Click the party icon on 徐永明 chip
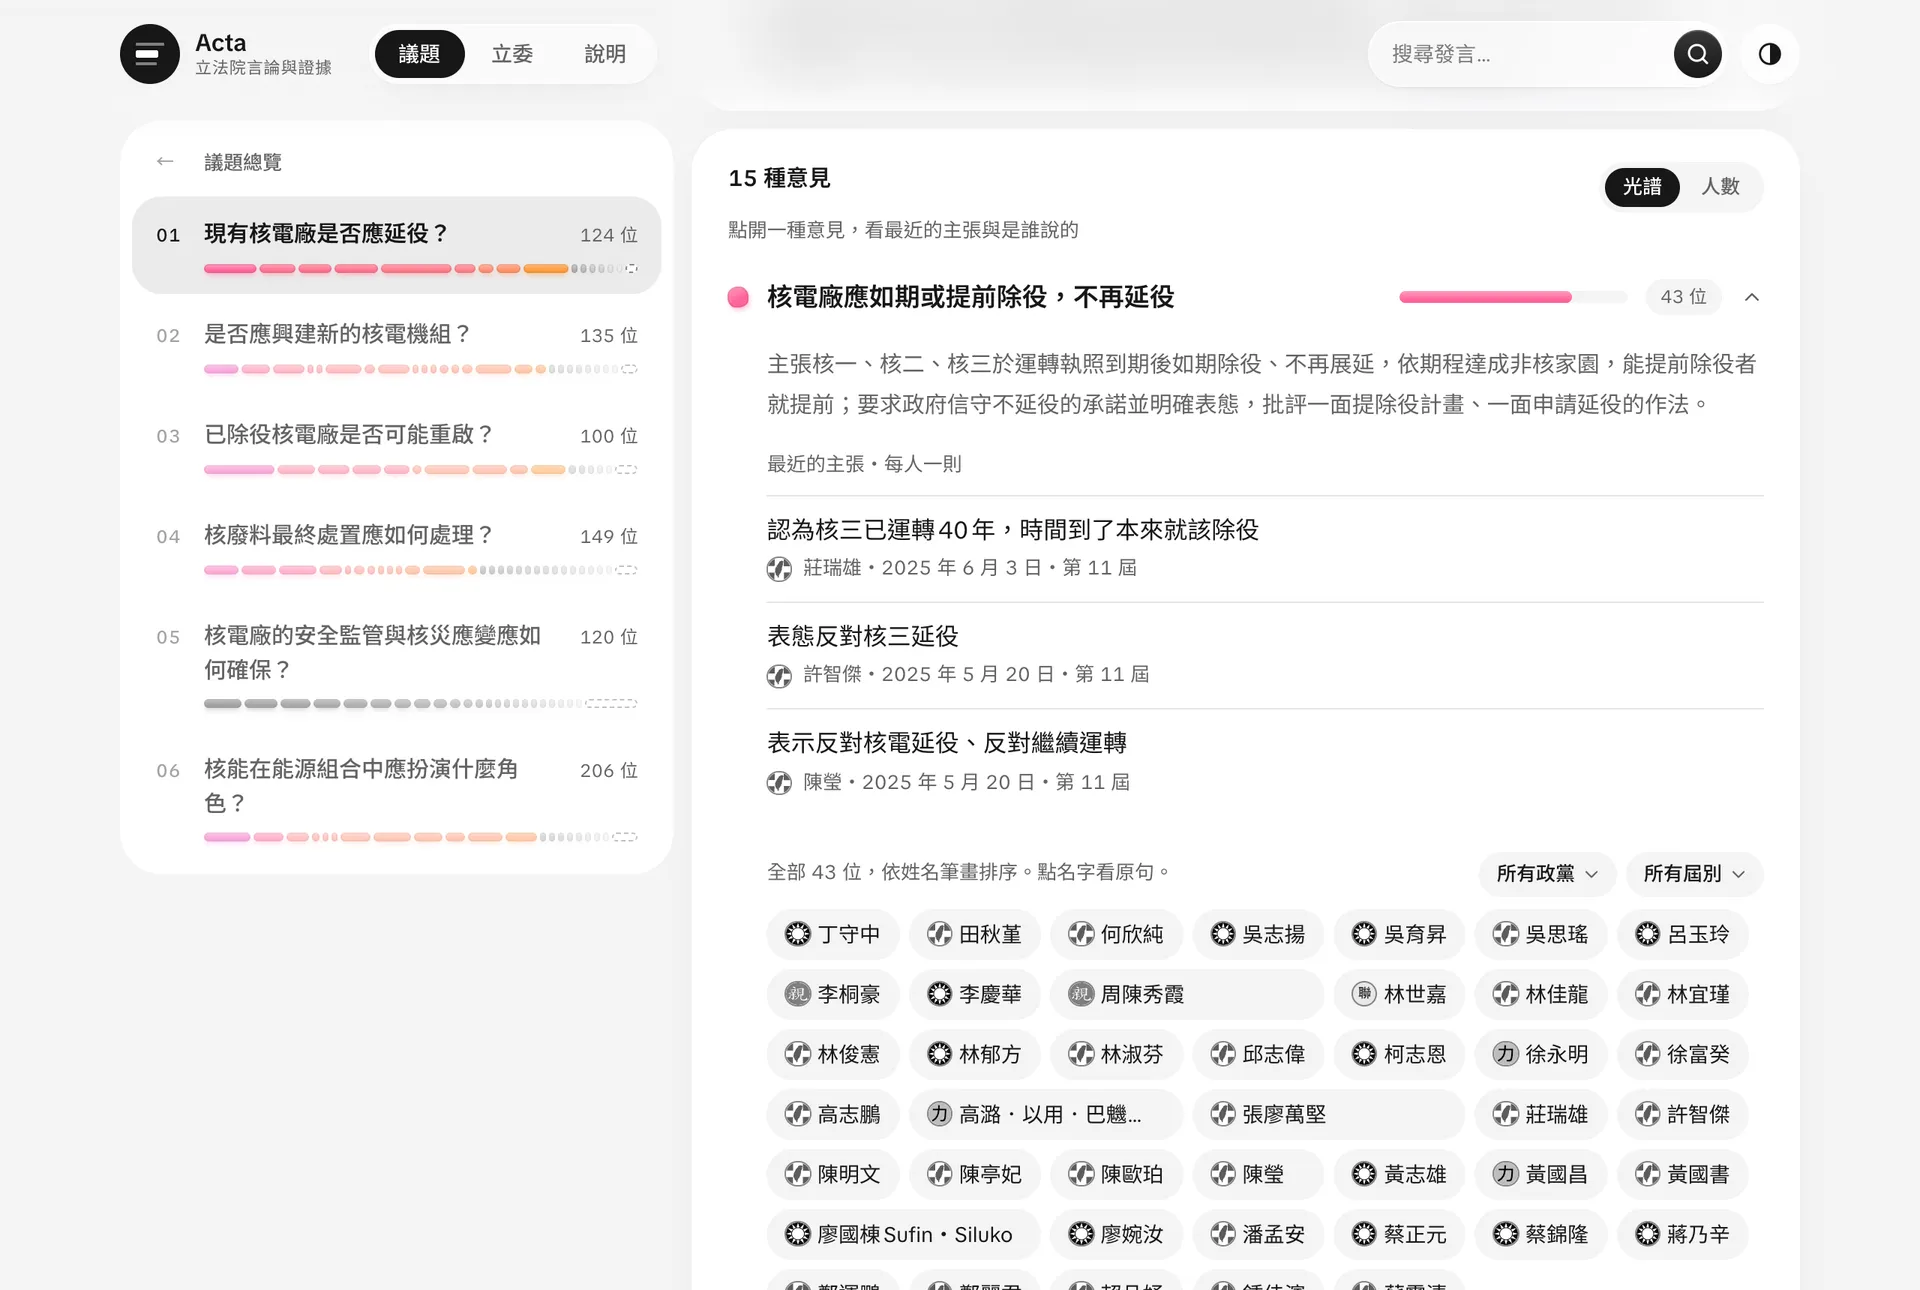 1506,1054
